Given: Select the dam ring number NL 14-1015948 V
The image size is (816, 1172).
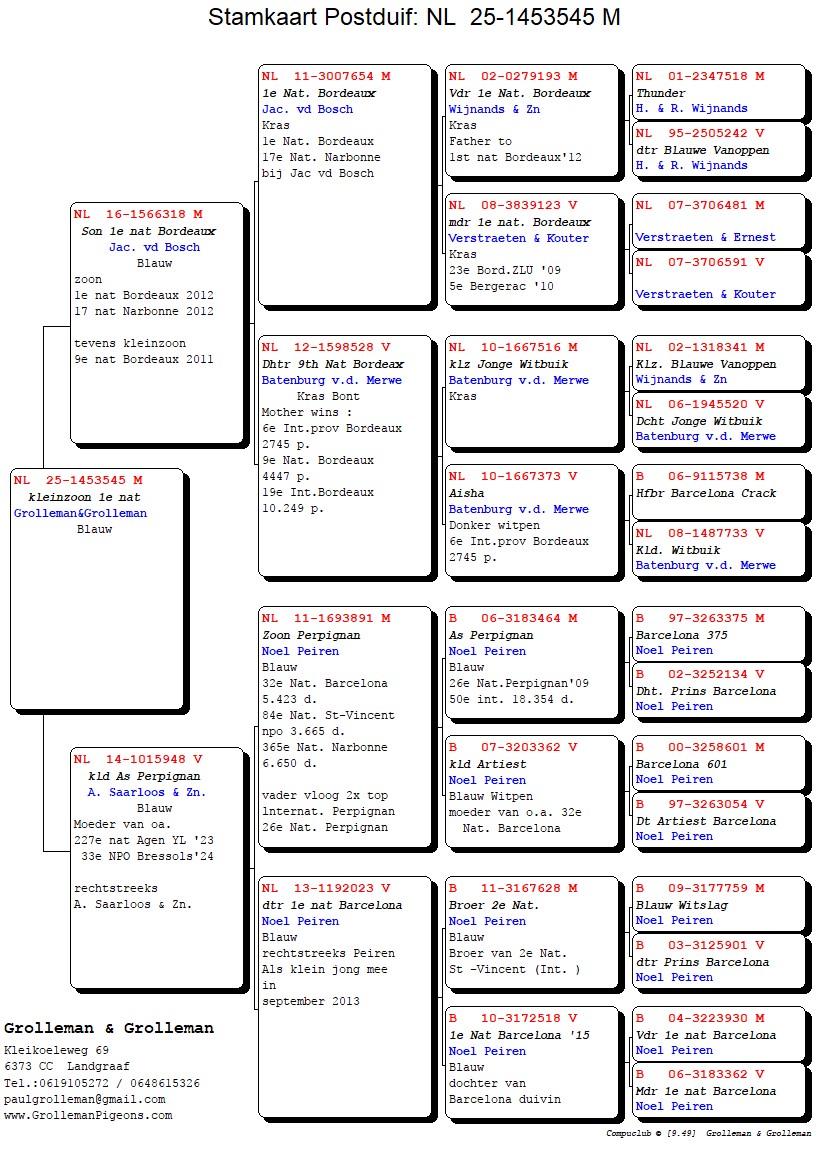Looking at the screenshot, I should tap(138, 760).
